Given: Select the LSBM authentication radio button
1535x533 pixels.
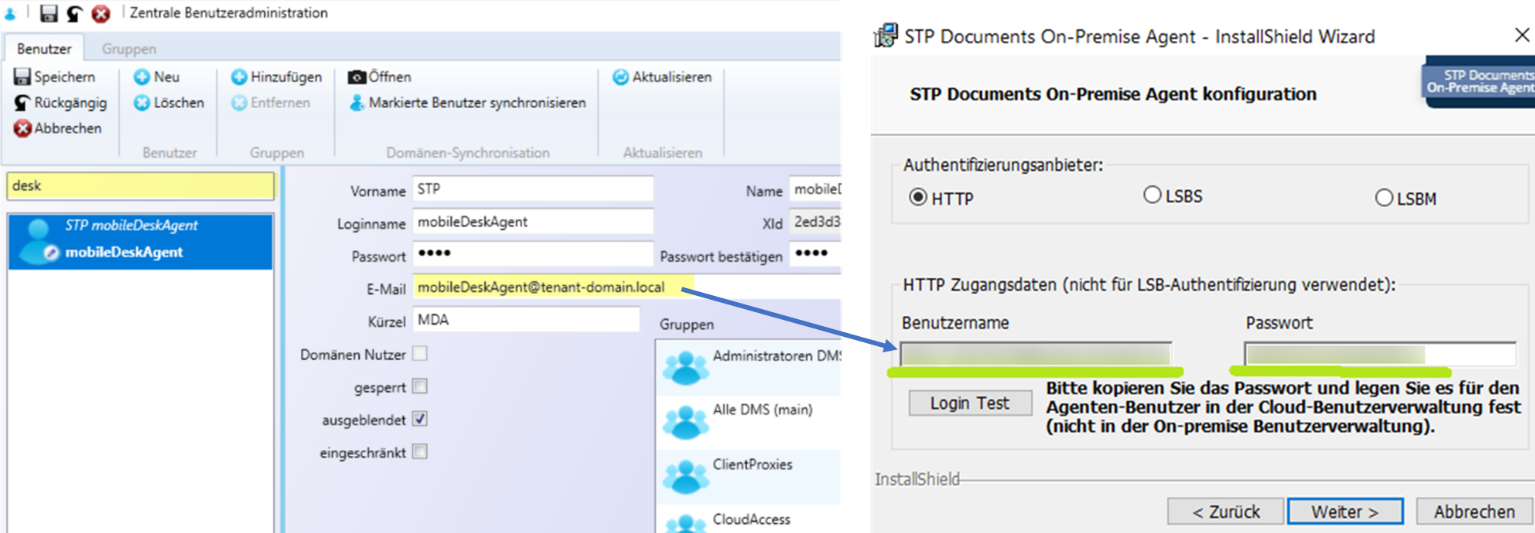Looking at the screenshot, I should 1384,198.
